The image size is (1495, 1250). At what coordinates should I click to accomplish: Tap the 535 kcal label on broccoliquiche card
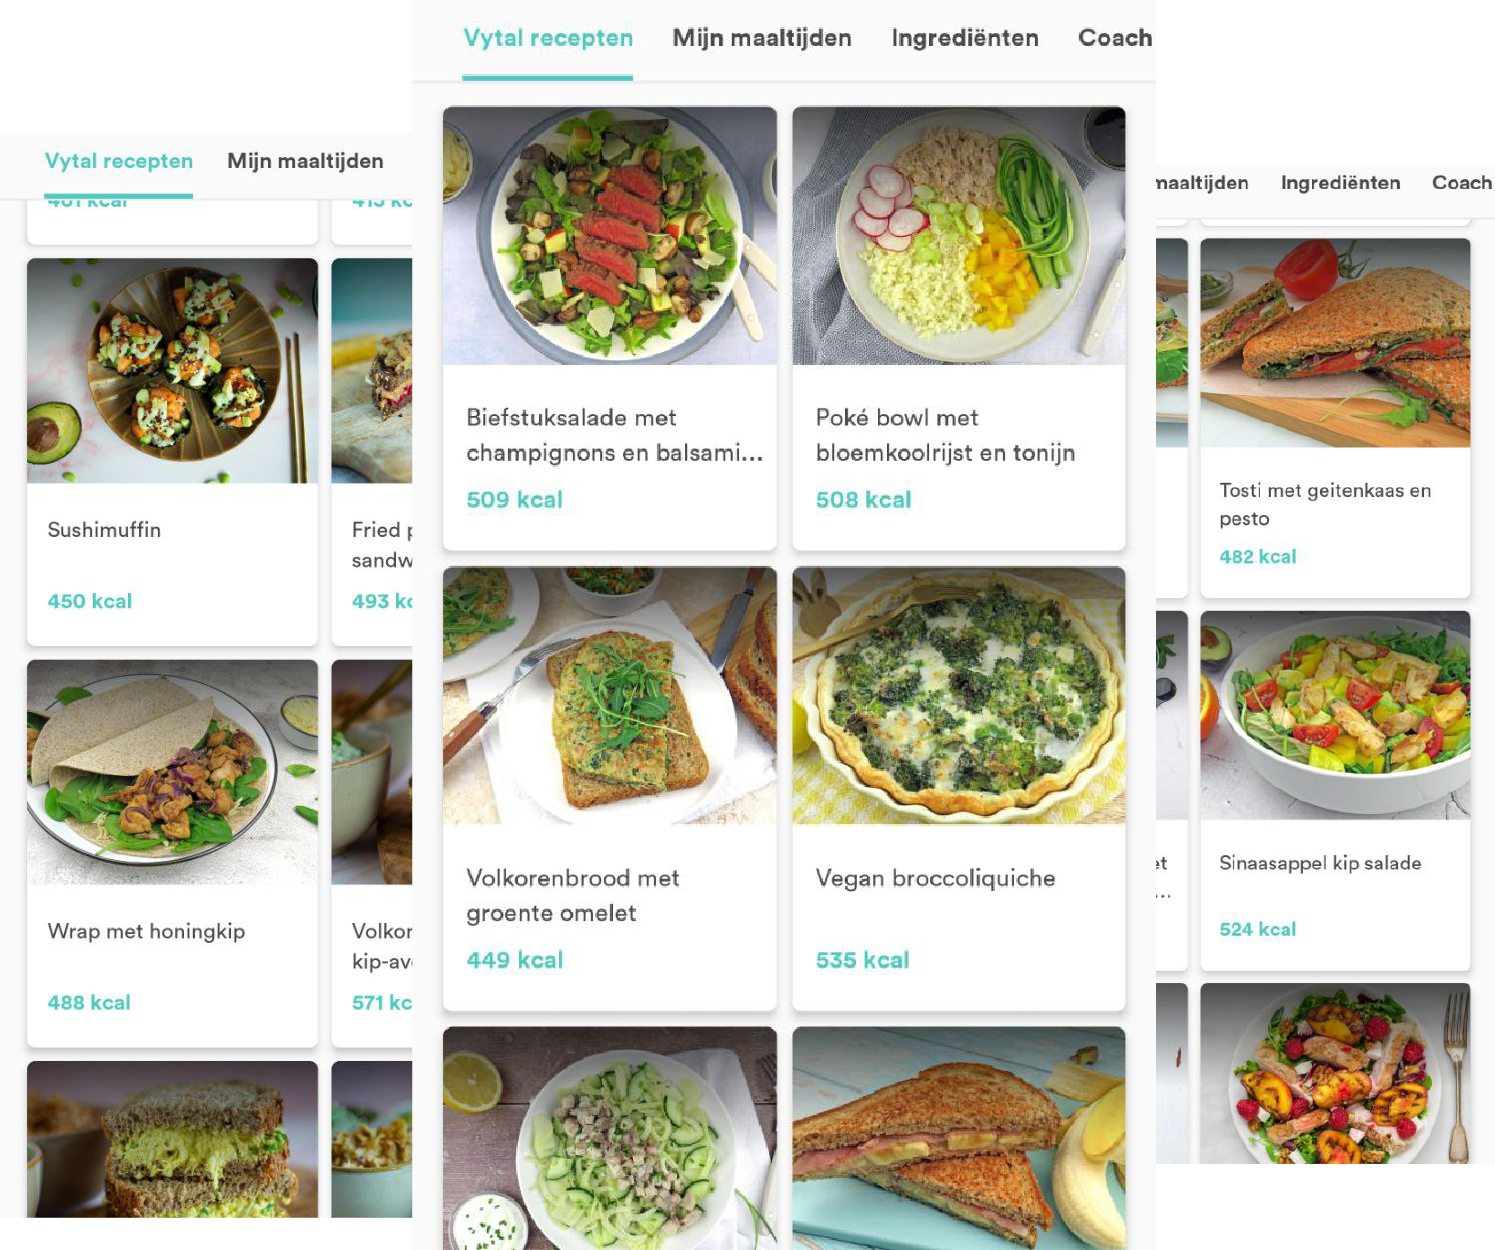click(x=862, y=960)
